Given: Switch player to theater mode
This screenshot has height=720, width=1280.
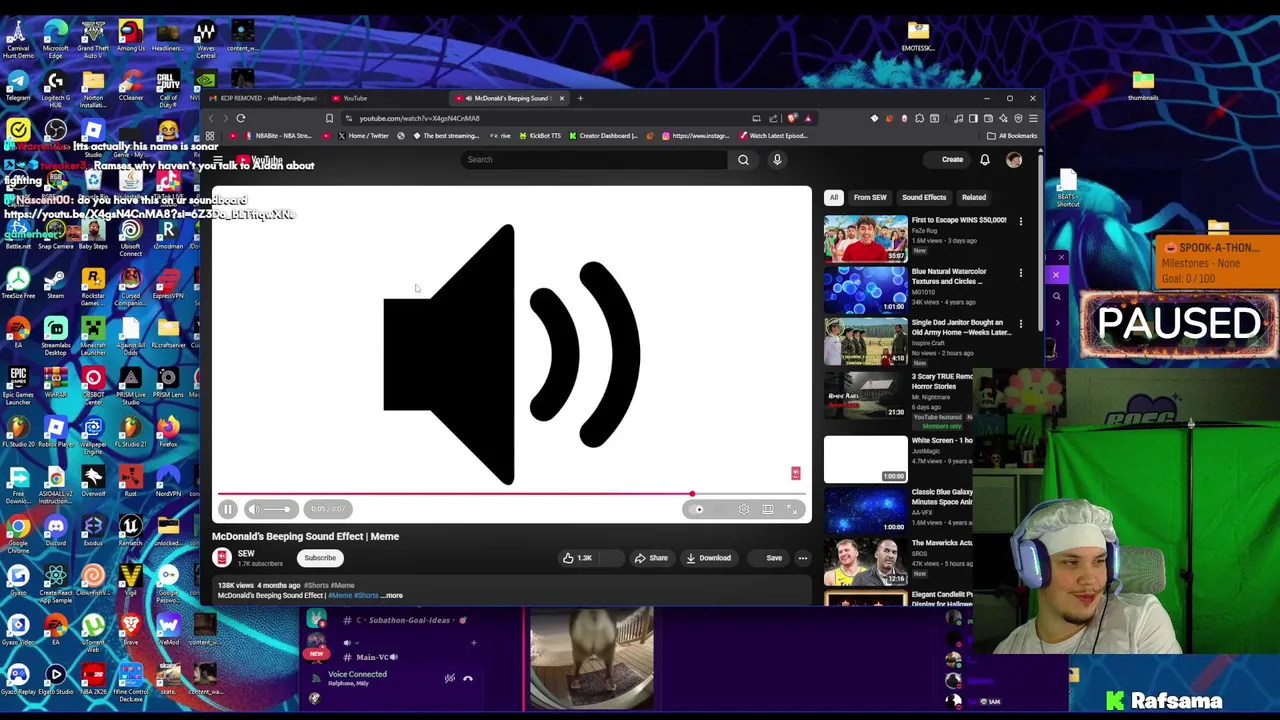Looking at the screenshot, I should [768, 509].
